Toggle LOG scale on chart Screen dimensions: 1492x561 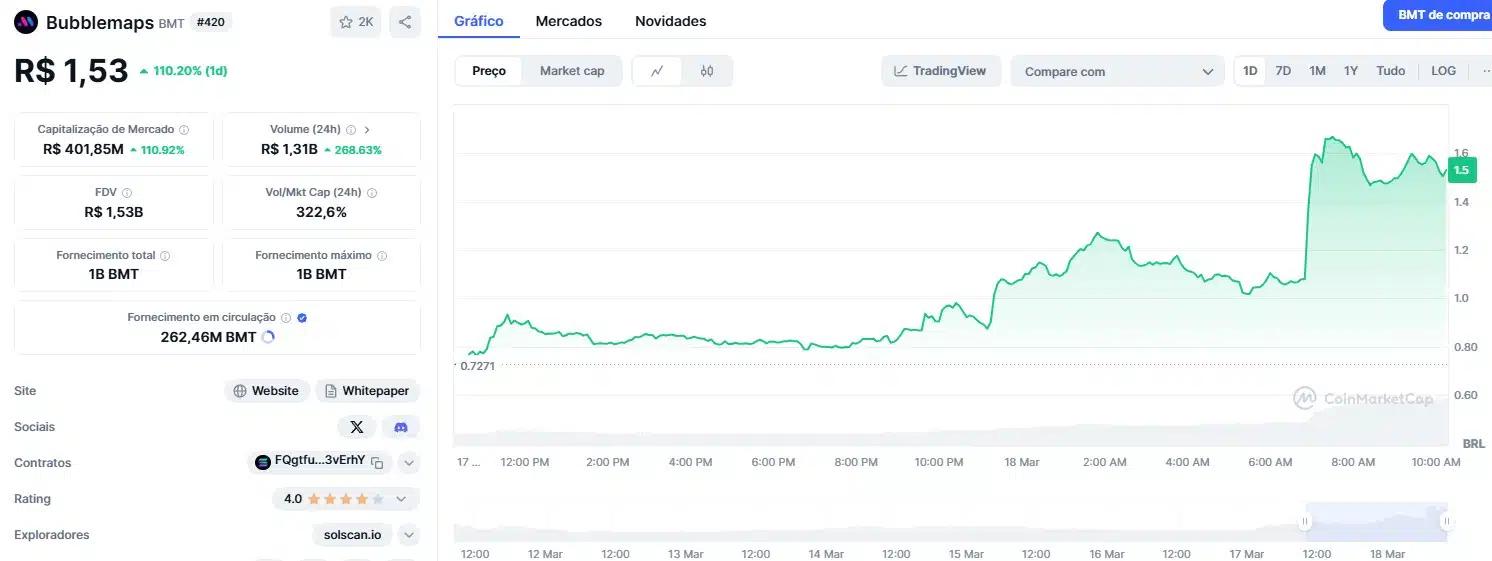1443,71
